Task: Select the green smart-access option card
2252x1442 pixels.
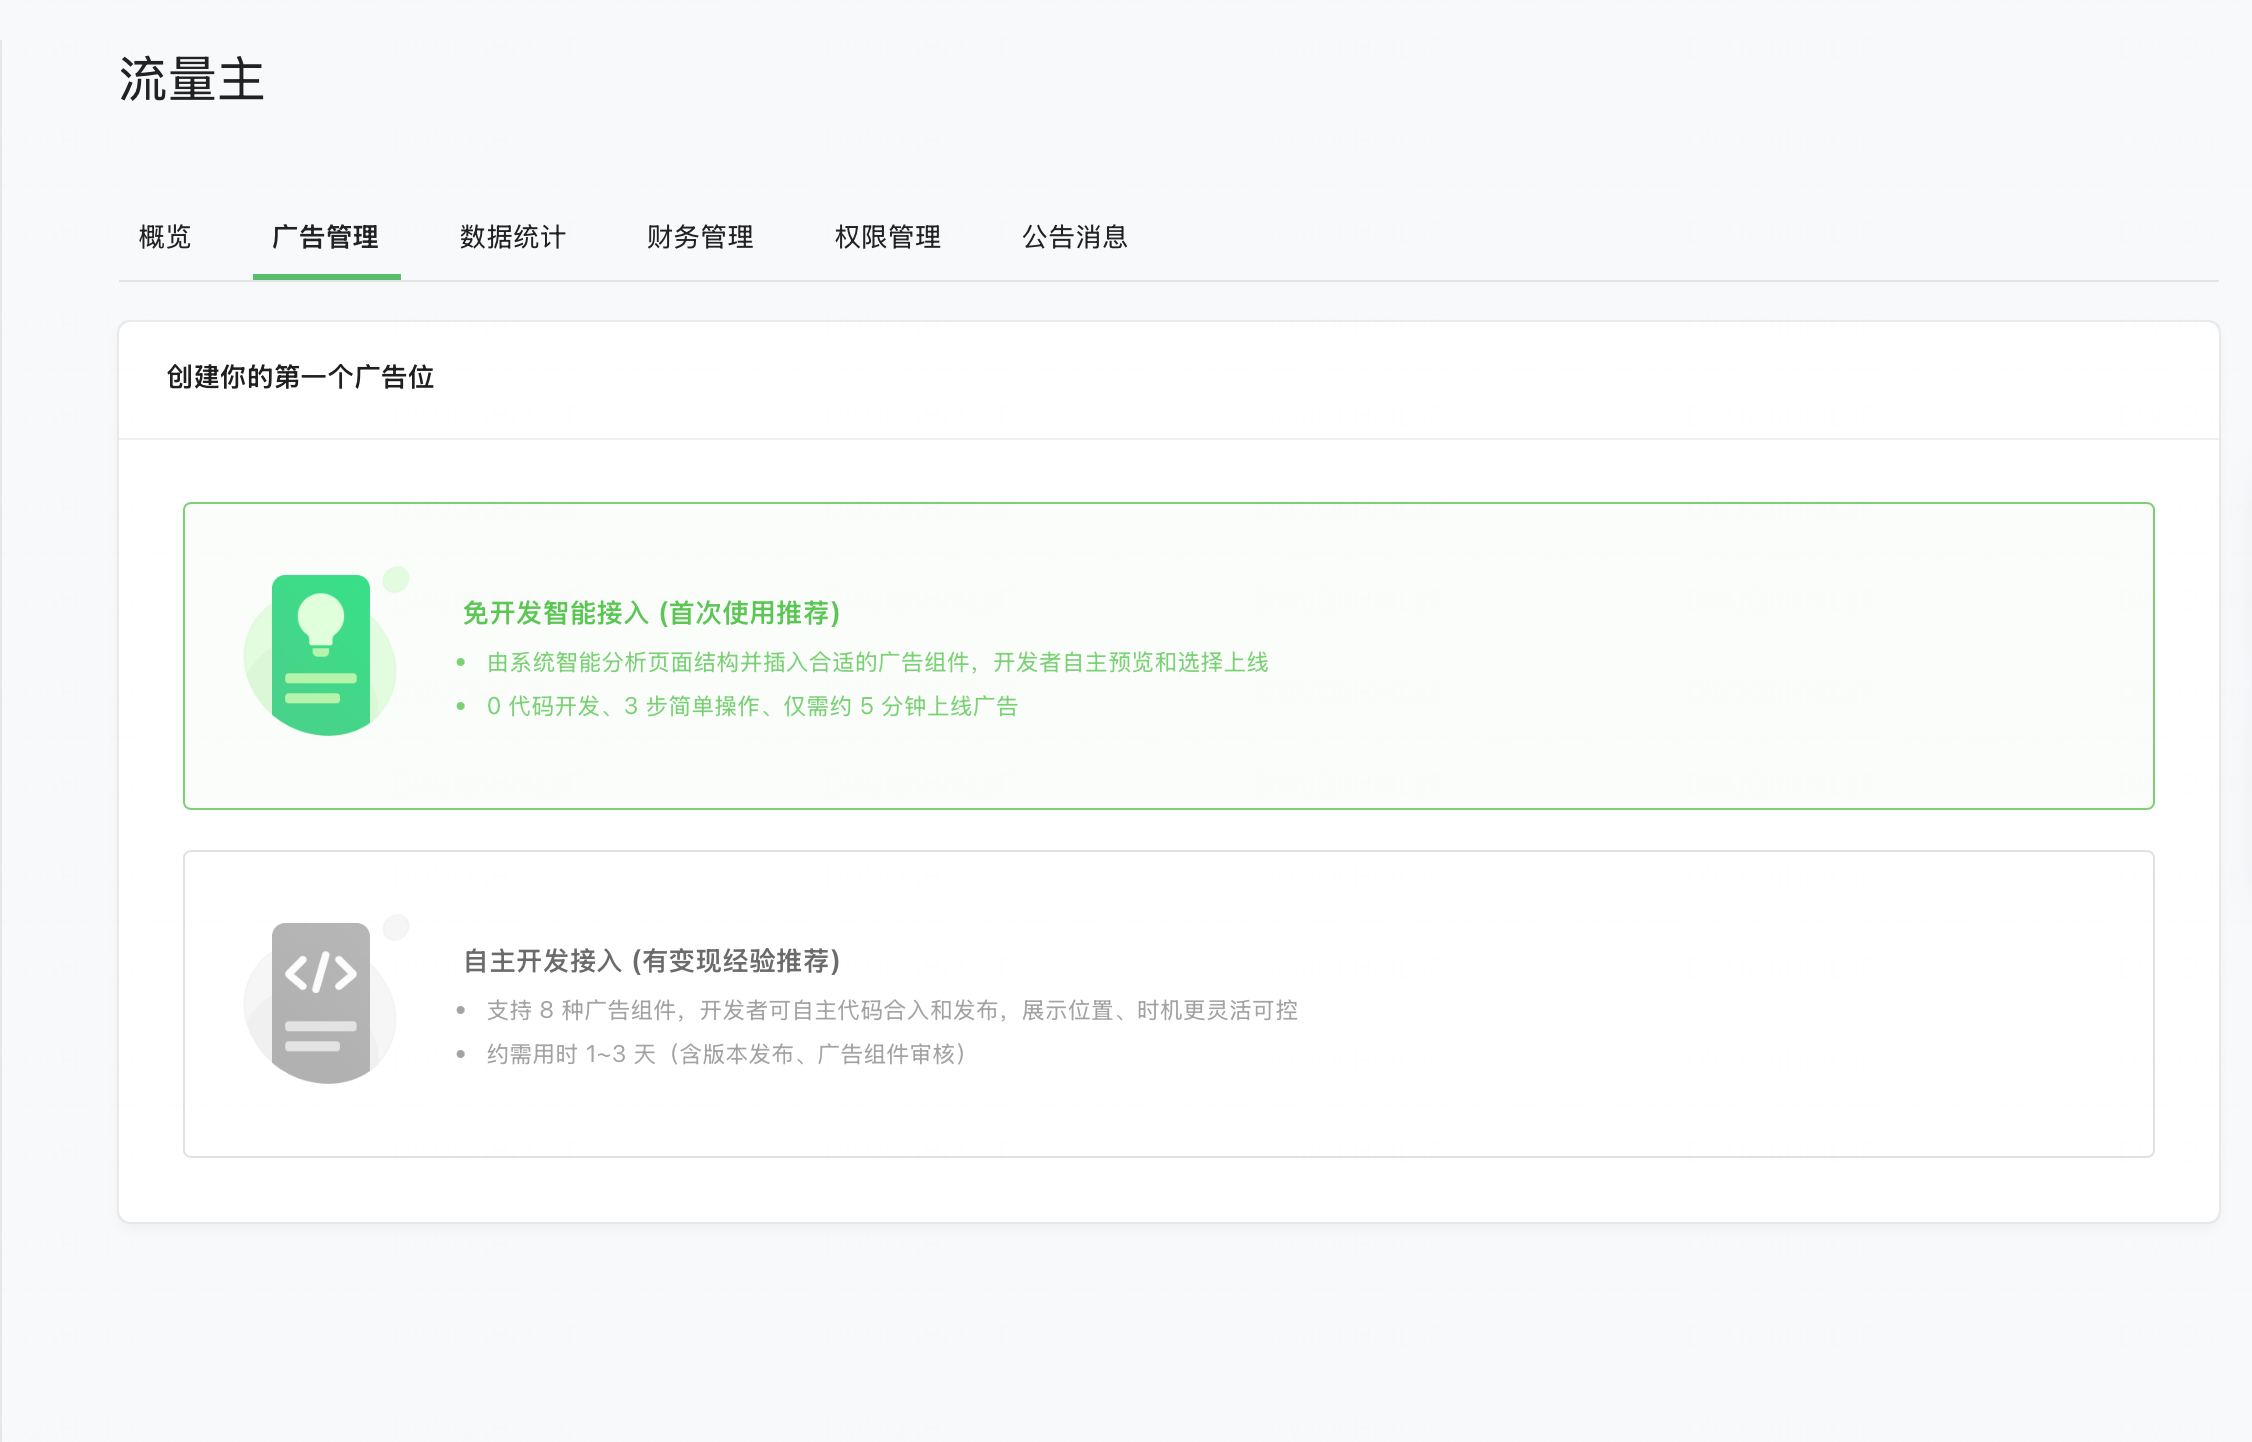Action: tap(1600, 656)
